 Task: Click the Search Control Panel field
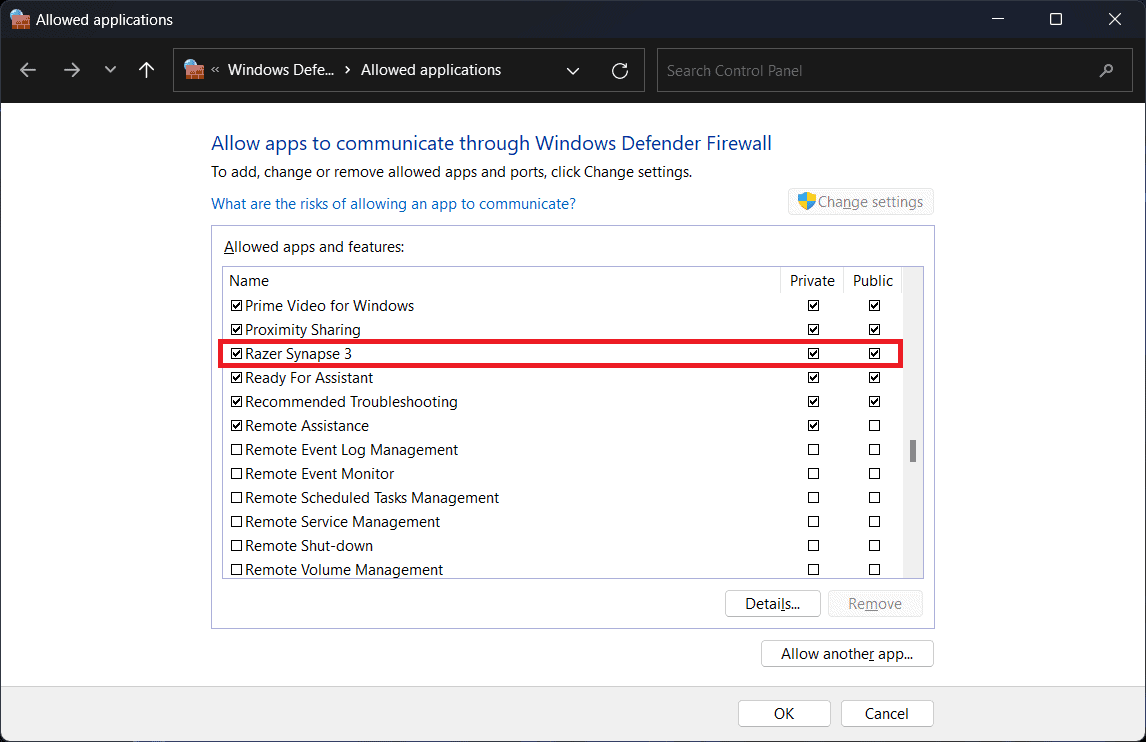coord(895,70)
